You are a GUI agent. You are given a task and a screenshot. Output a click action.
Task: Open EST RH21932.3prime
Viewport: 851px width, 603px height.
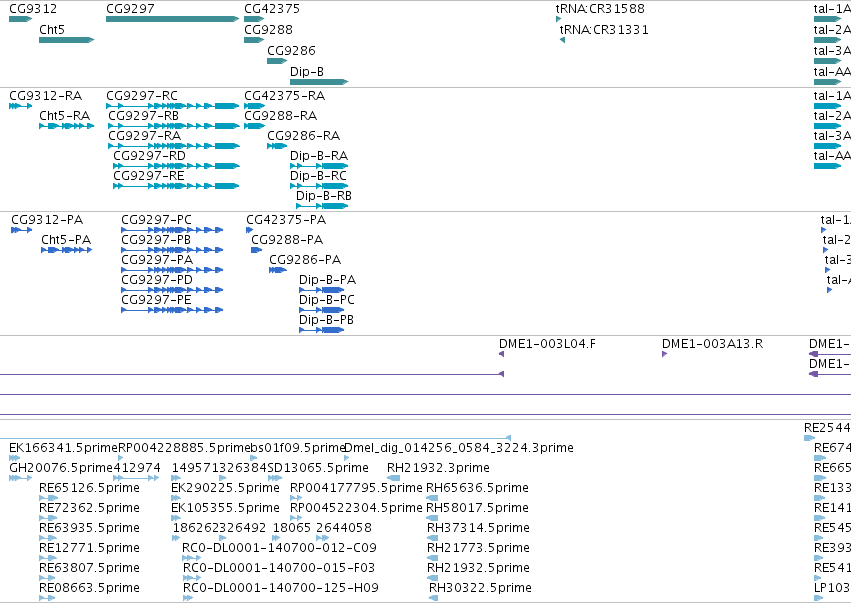tap(439, 468)
